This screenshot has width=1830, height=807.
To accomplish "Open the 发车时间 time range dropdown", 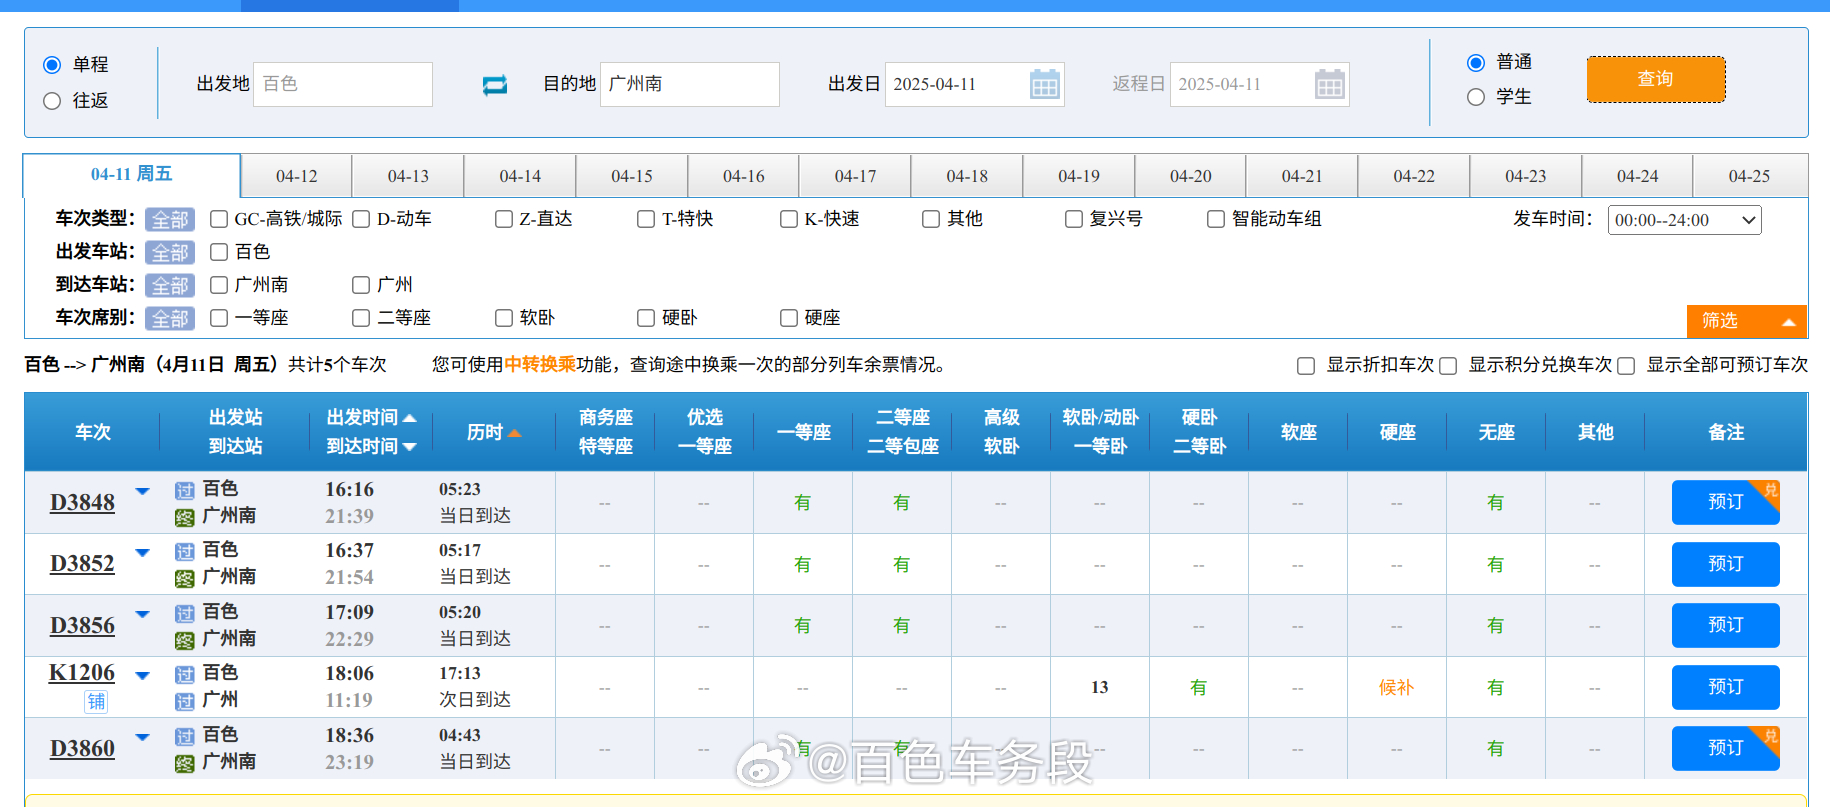I will pos(1684,220).
